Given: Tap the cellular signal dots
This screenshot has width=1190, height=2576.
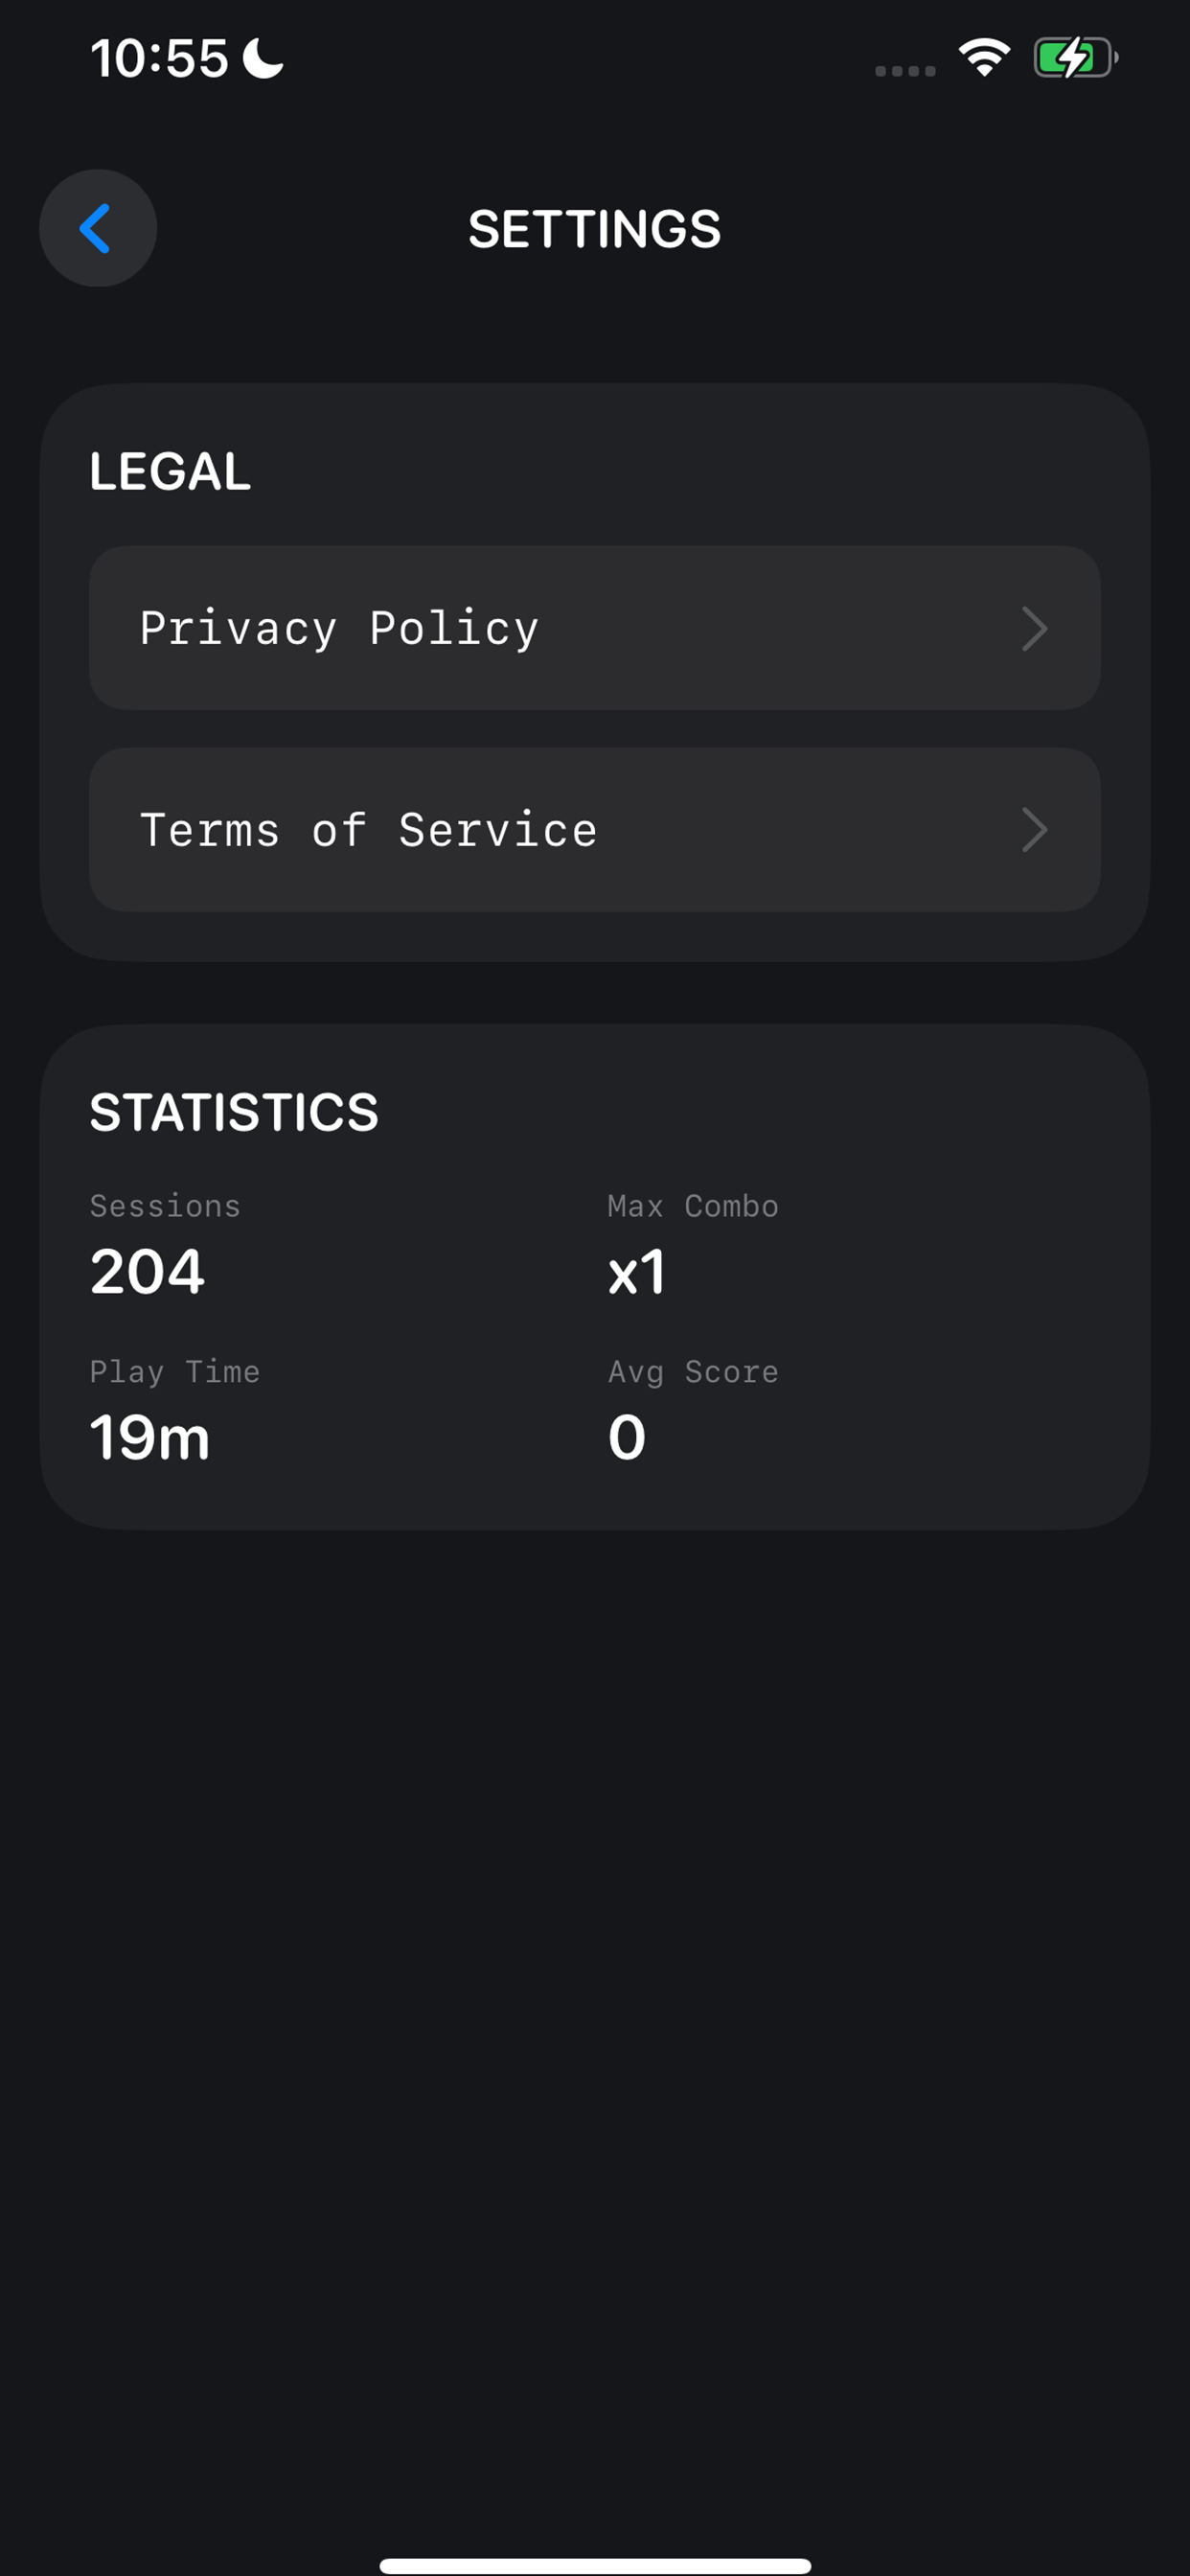Looking at the screenshot, I should [x=905, y=70].
